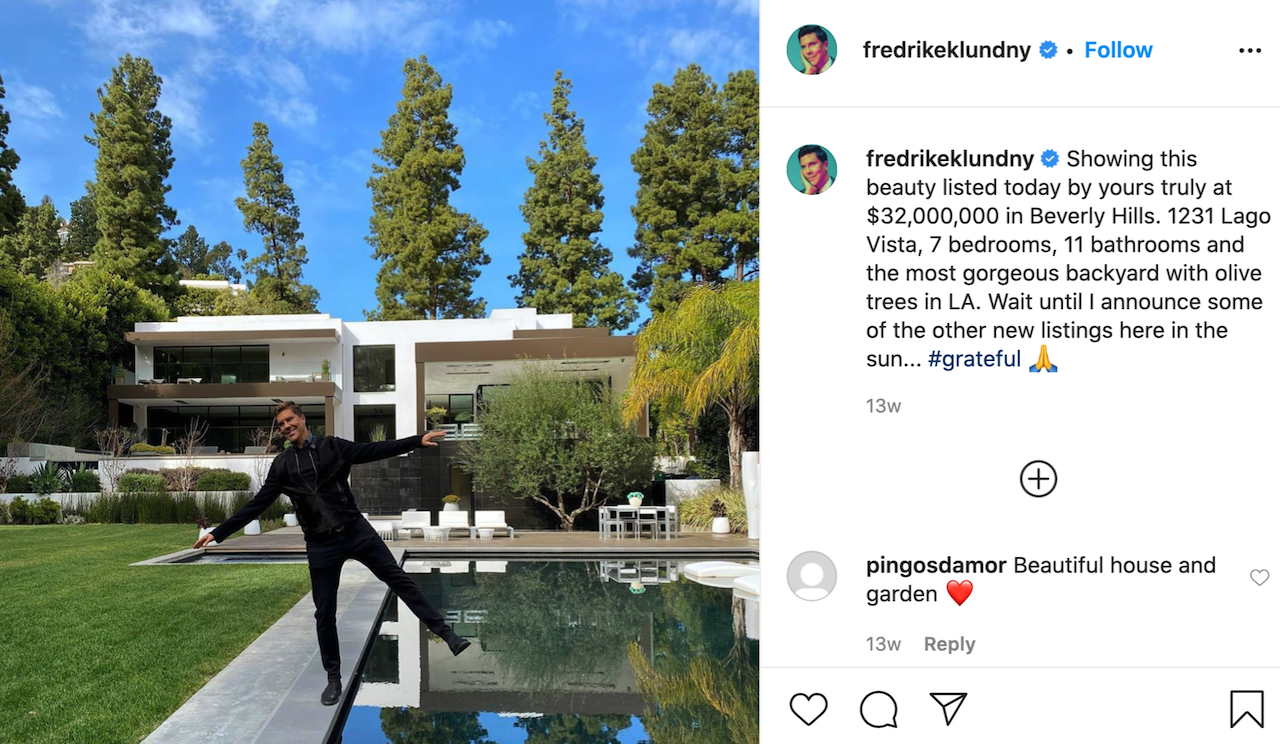Follow fredrikeklundny
Viewport: 1280px width, 744px height.
point(1118,50)
